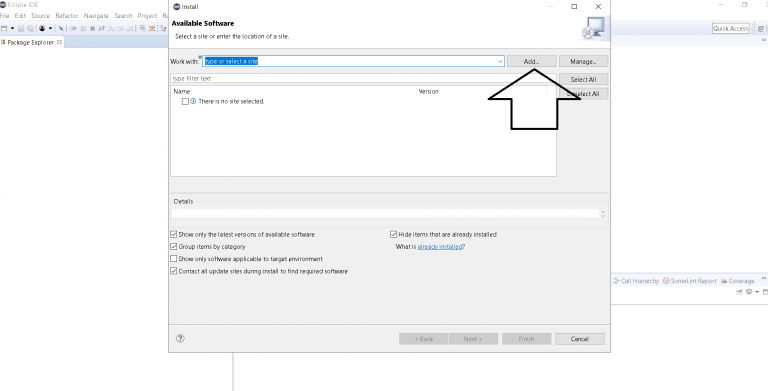The image size is (768, 391).
Task: Click the 'type filter text' field
Action: 363,78
